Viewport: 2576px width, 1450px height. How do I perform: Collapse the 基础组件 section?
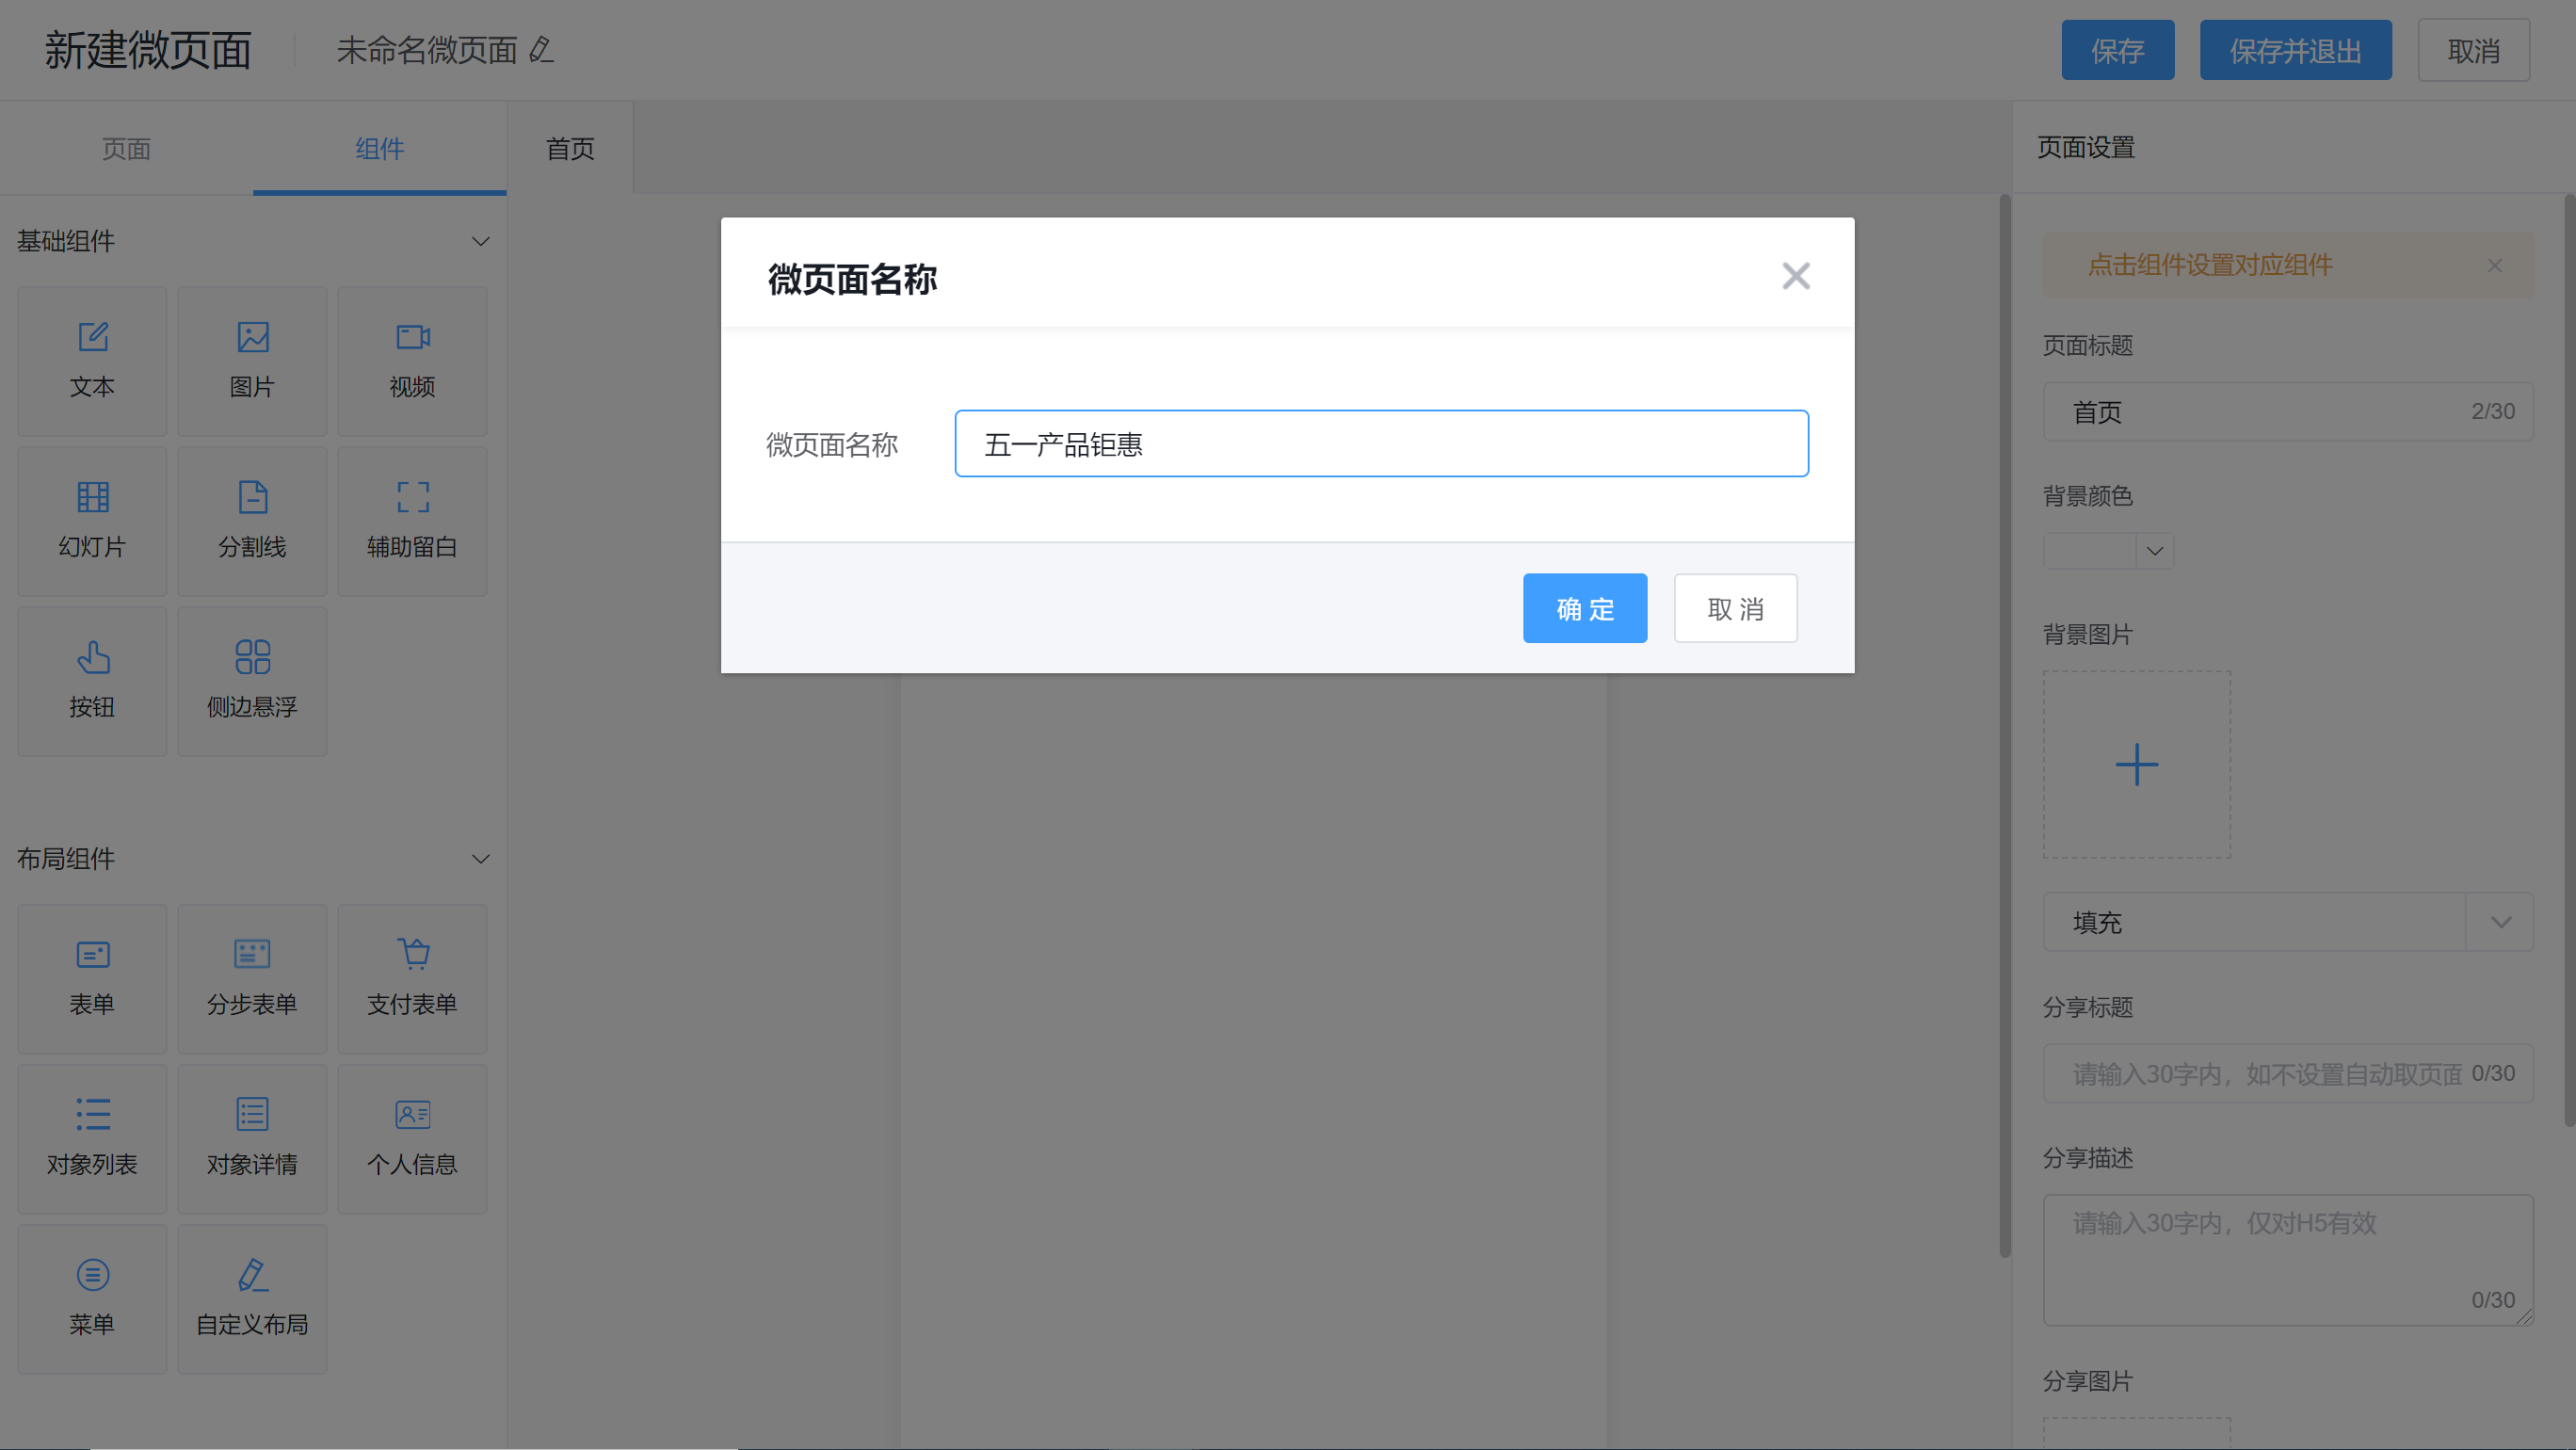[x=480, y=241]
